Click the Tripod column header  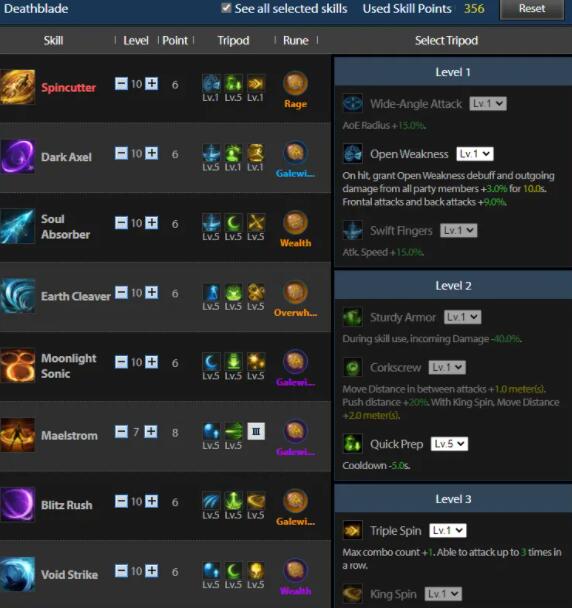233,40
